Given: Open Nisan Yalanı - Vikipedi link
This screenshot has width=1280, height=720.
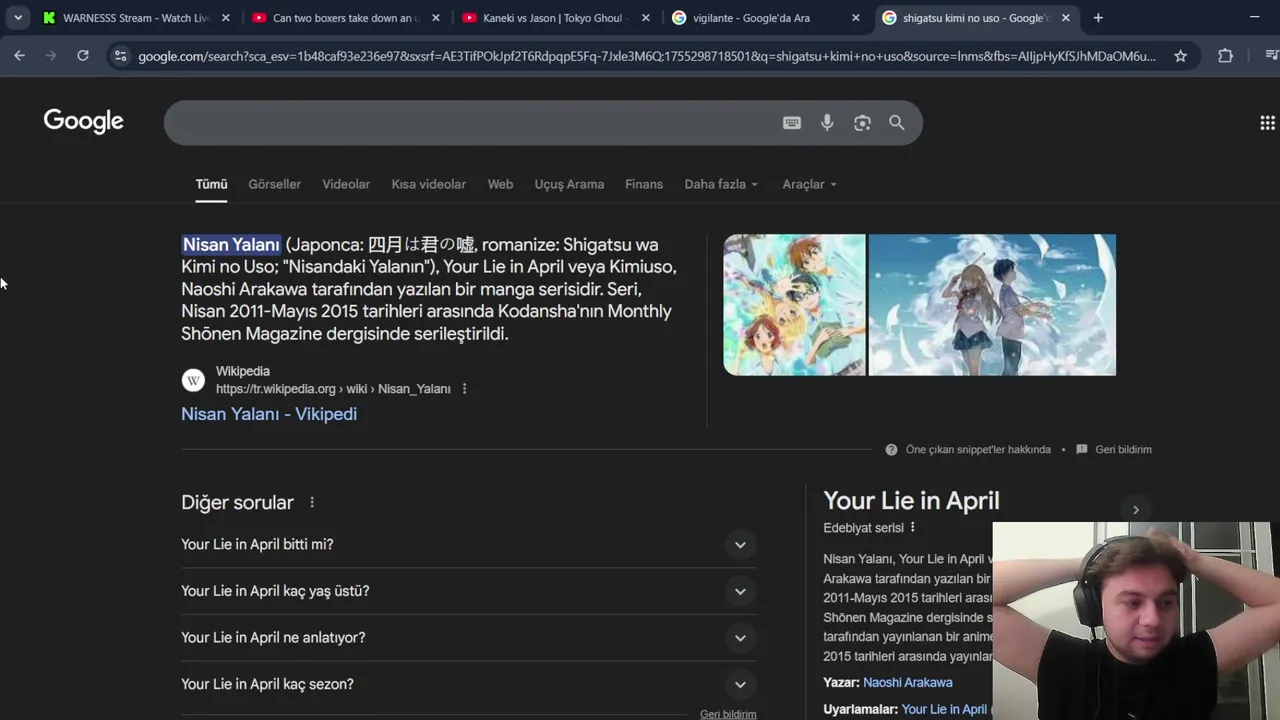Looking at the screenshot, I should [x=269, y=414].
